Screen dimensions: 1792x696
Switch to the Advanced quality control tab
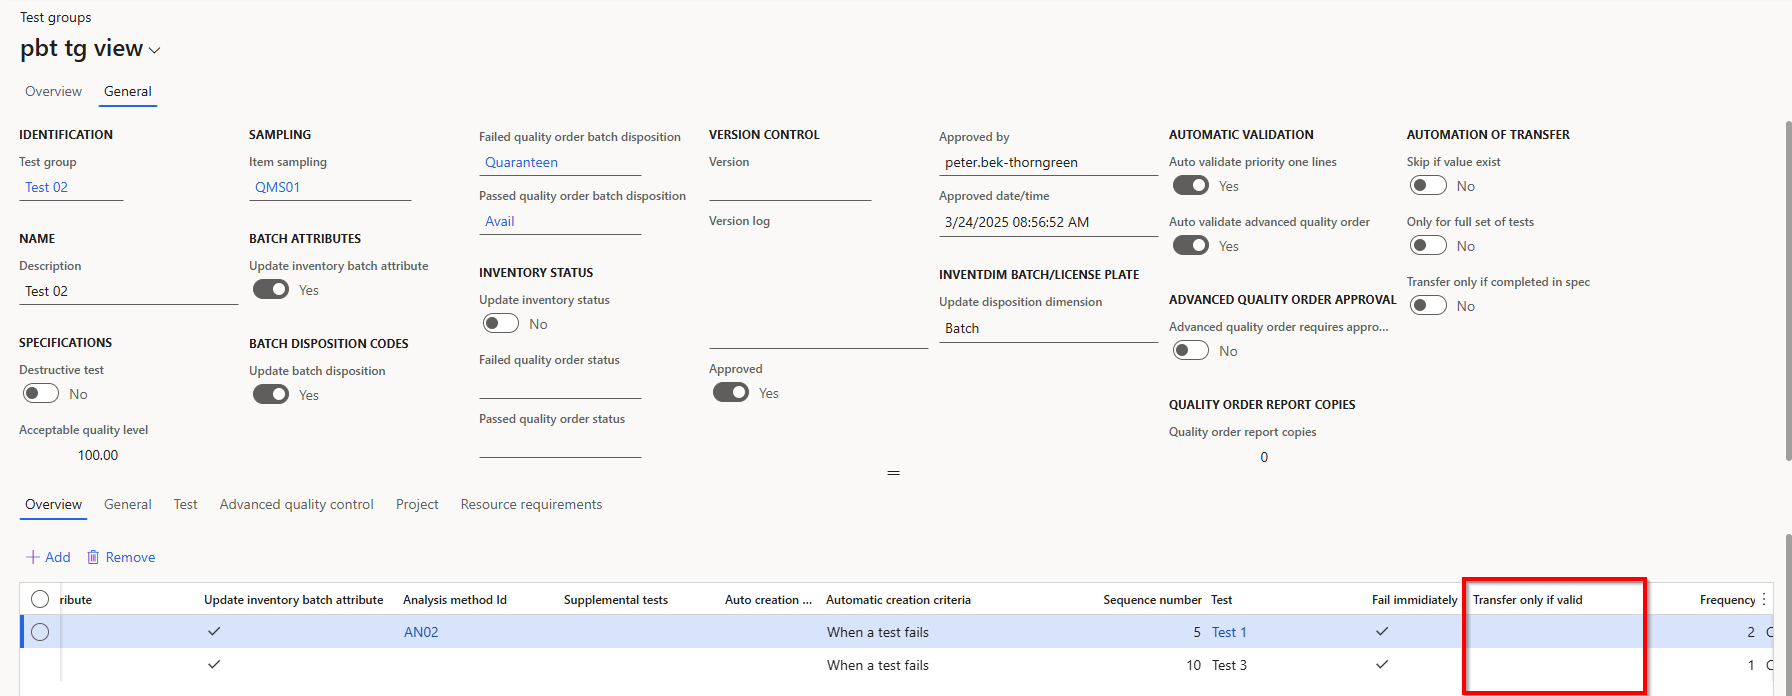coord(296,505)
